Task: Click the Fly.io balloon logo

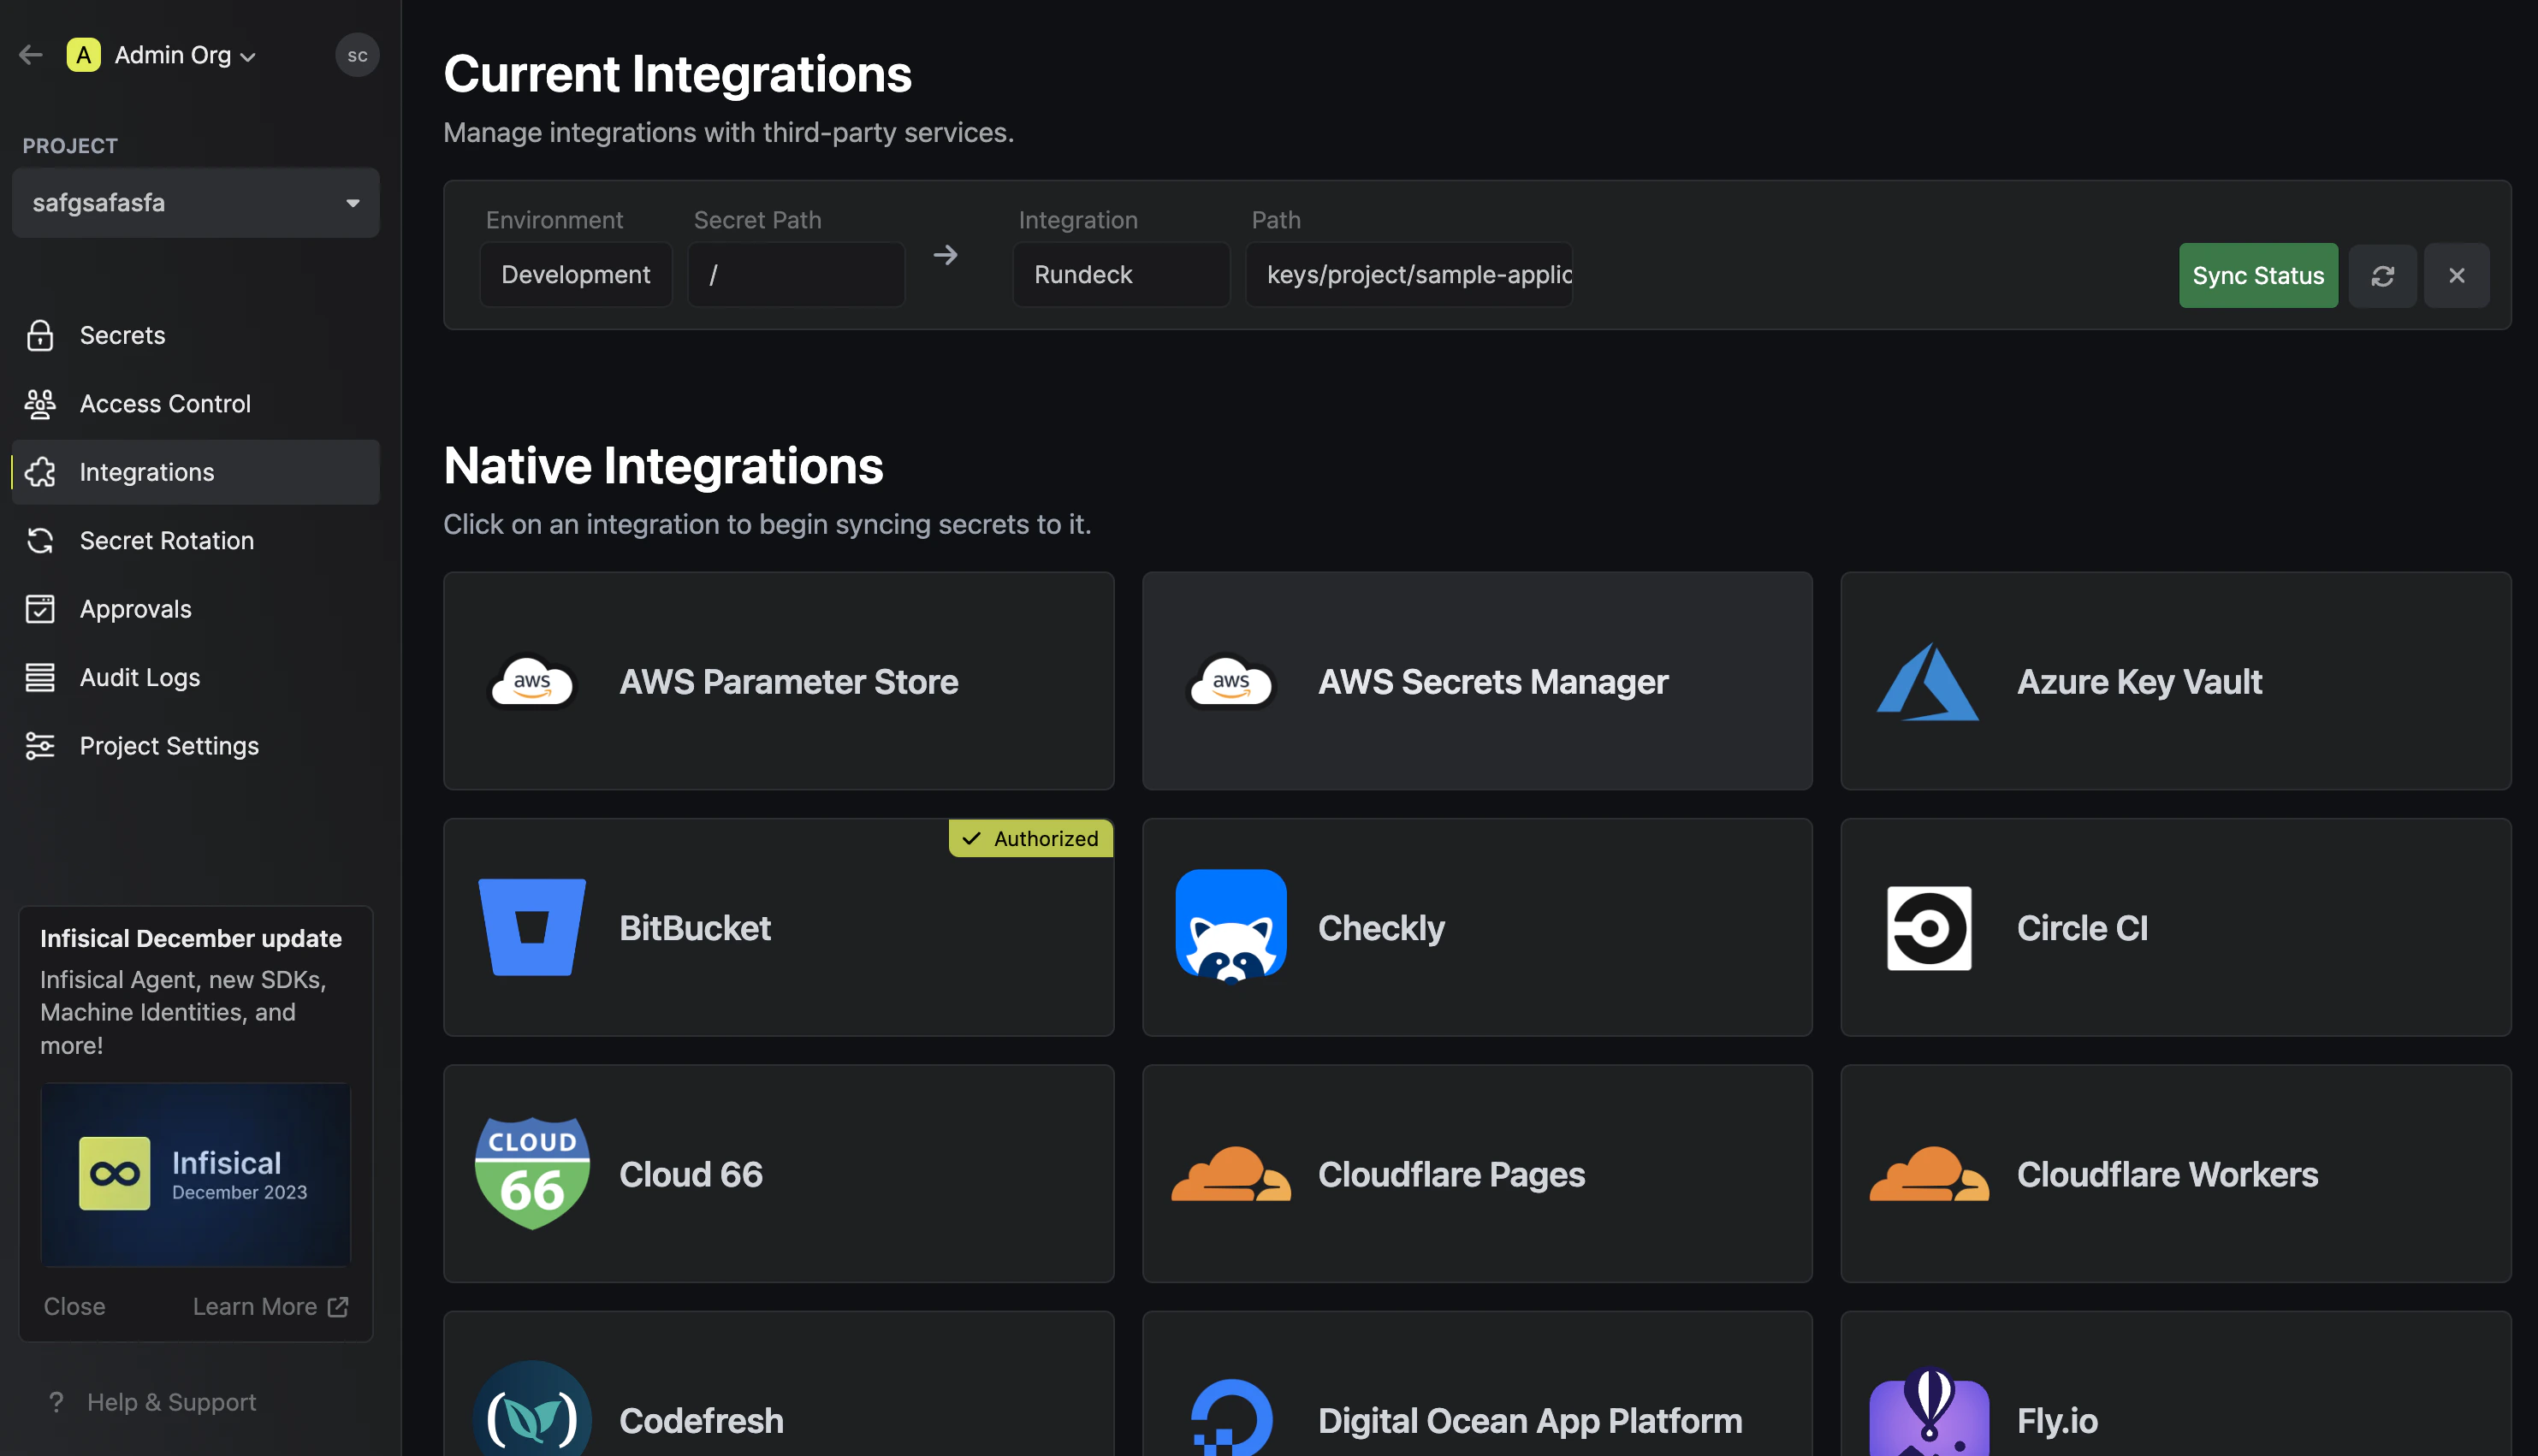Action: click(x=1929, y=1412)
